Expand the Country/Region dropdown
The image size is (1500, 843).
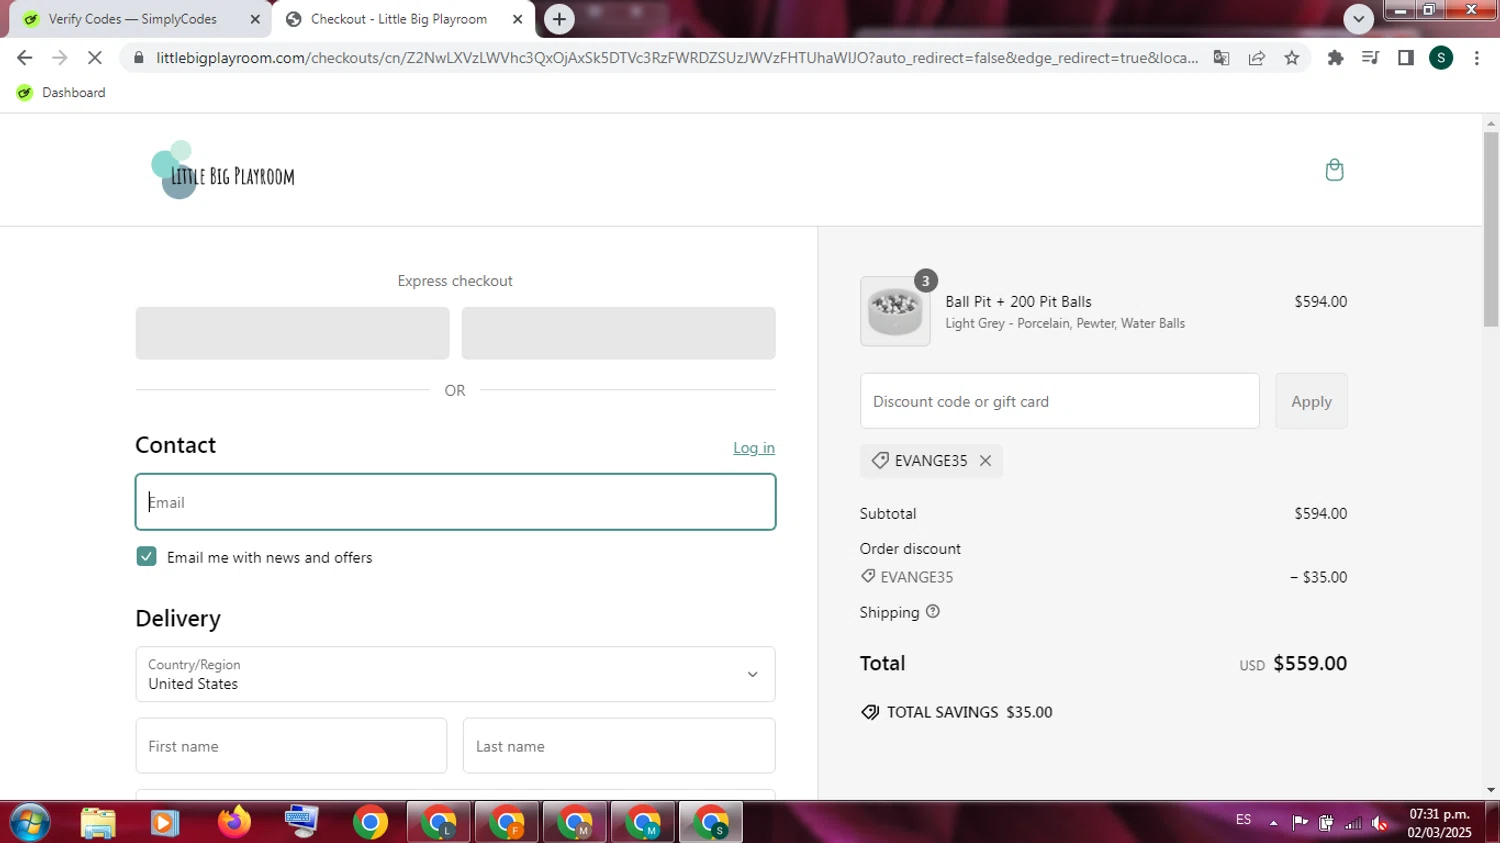point(455,674)
